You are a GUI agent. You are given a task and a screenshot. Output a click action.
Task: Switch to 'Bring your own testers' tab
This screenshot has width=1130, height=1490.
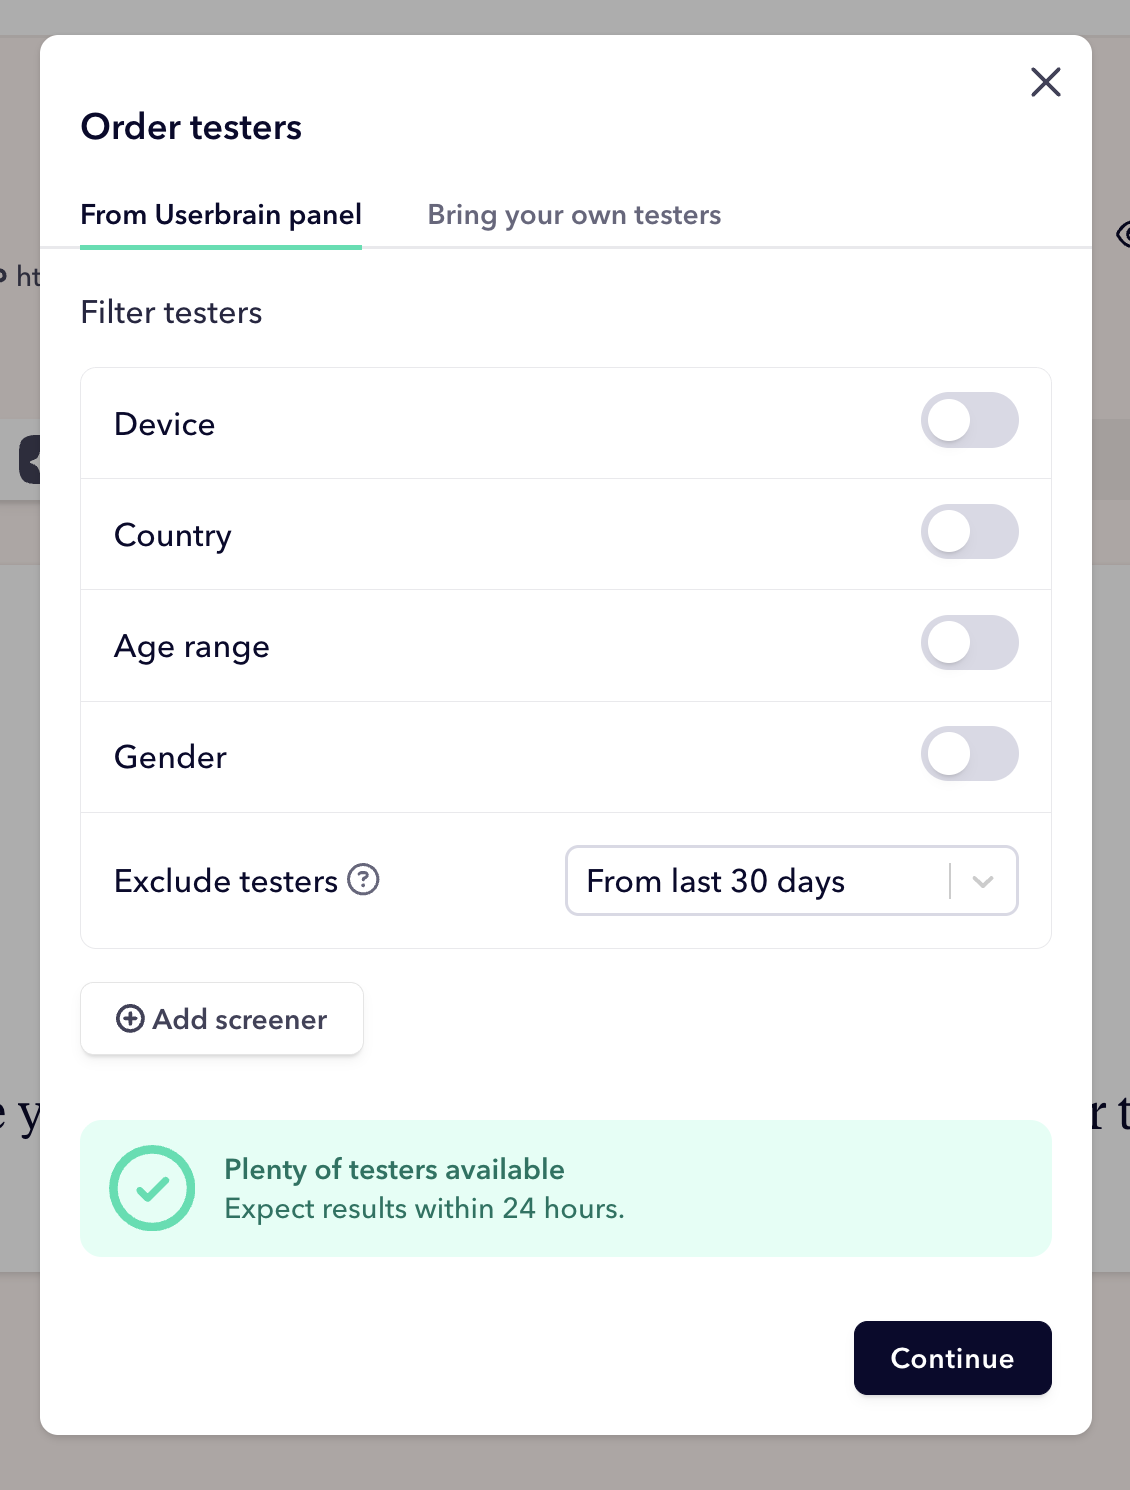[574, 215]
